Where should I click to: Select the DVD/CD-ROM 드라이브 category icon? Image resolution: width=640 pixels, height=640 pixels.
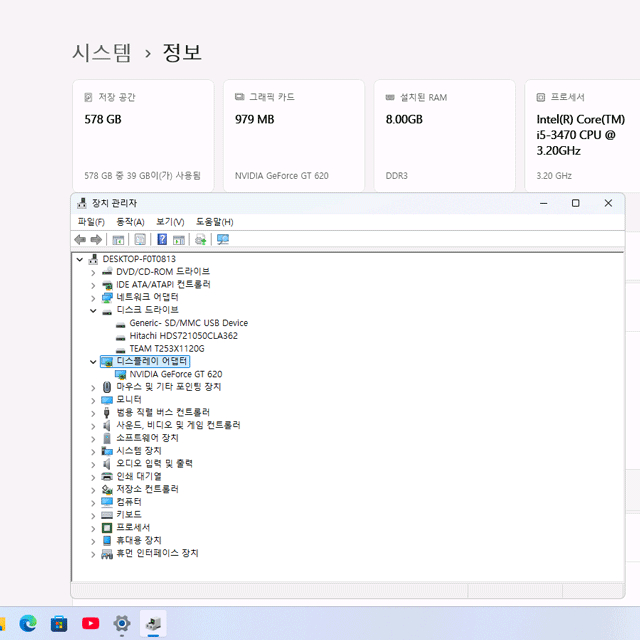(107, 272)
